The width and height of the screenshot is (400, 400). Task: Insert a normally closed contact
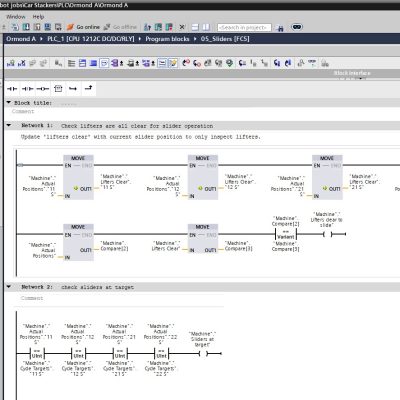[x=27, y=89]
